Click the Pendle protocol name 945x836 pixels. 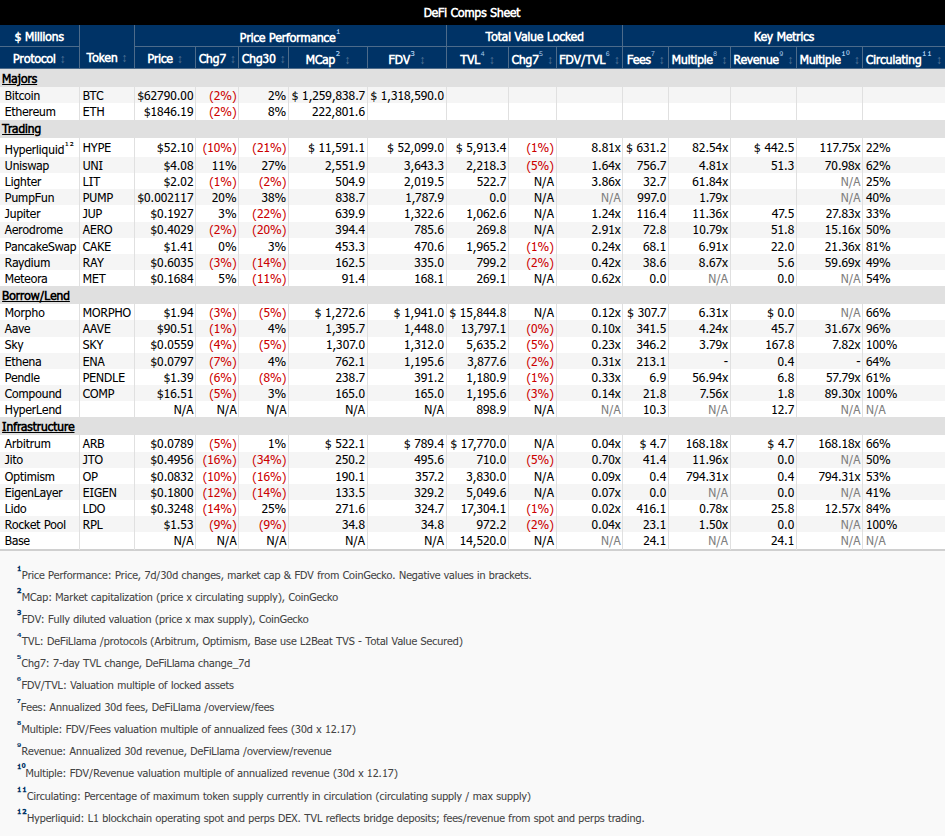(x=22, y=378)
